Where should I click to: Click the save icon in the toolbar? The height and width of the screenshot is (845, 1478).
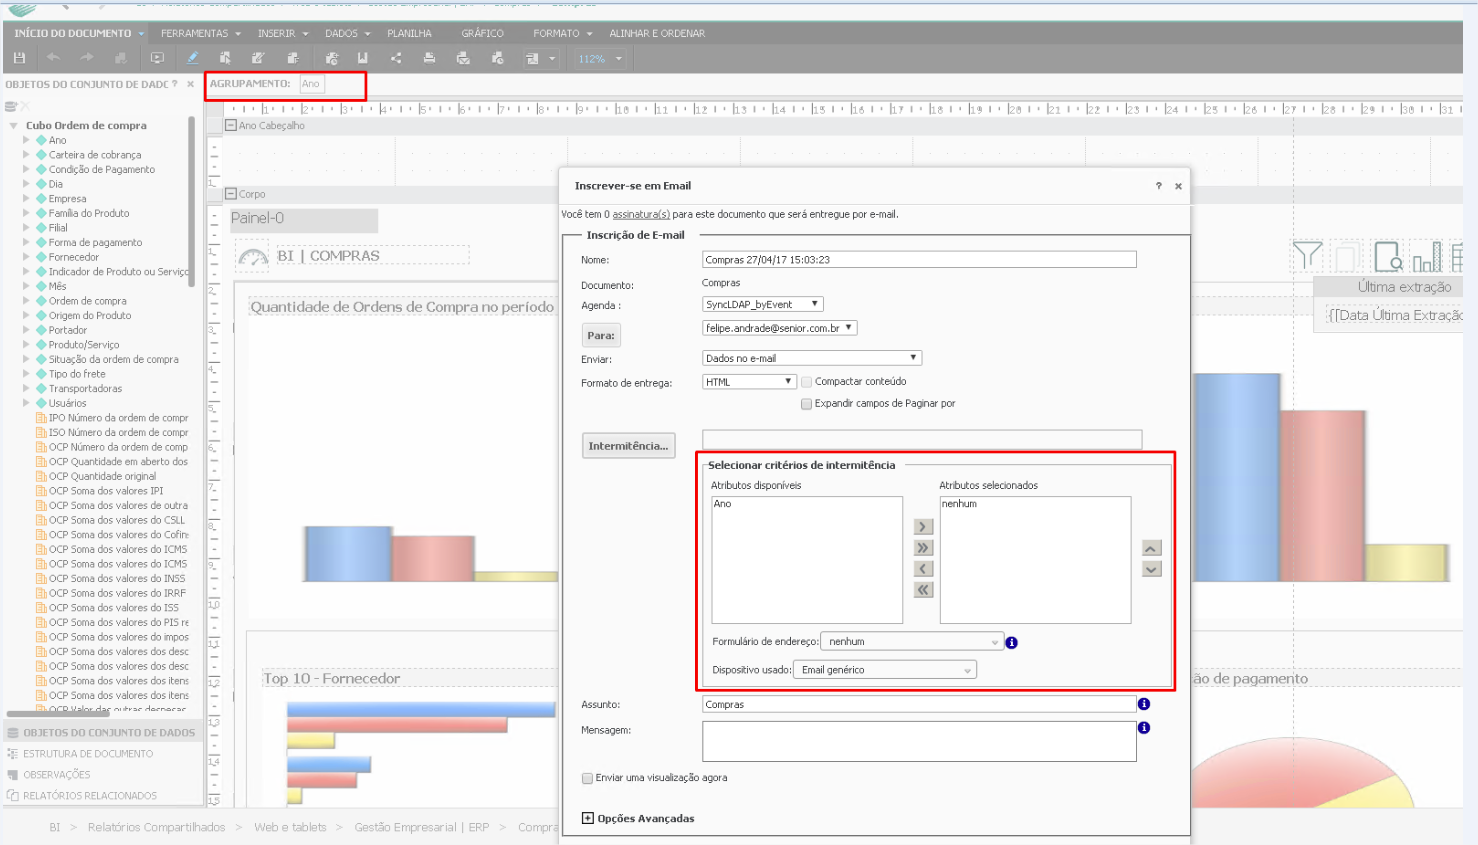point(19,58)
